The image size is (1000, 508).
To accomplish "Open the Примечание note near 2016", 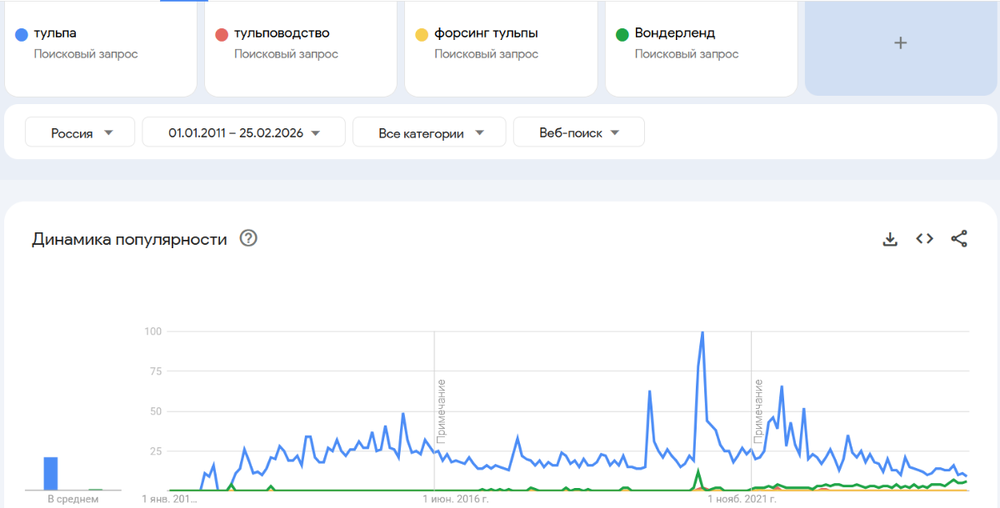I will tap(441, 411).
